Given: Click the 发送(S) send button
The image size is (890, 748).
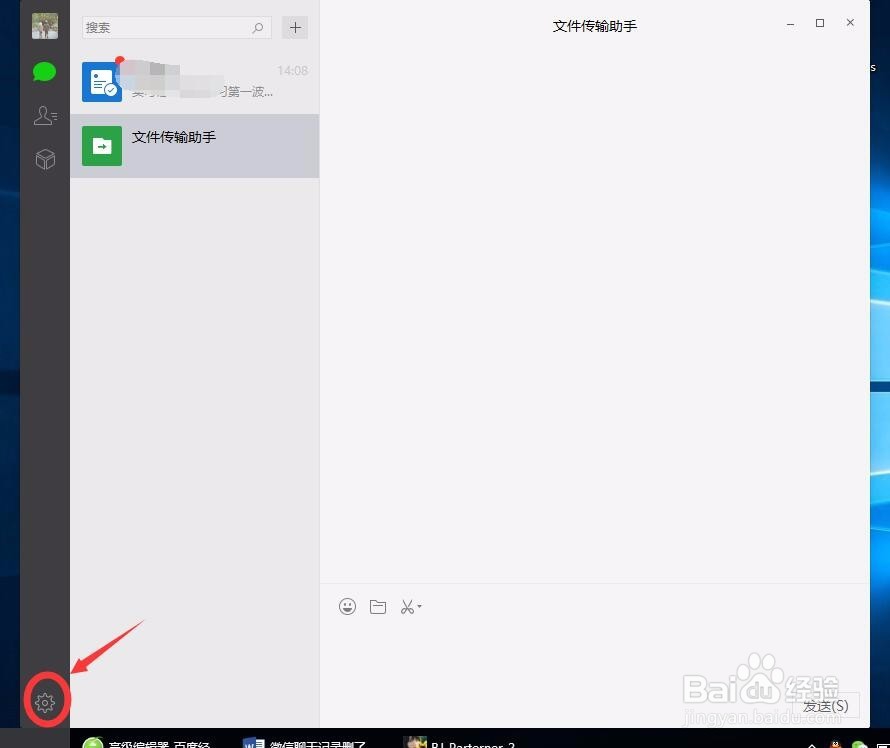Looking at the screenshot, I should [825, 705].
